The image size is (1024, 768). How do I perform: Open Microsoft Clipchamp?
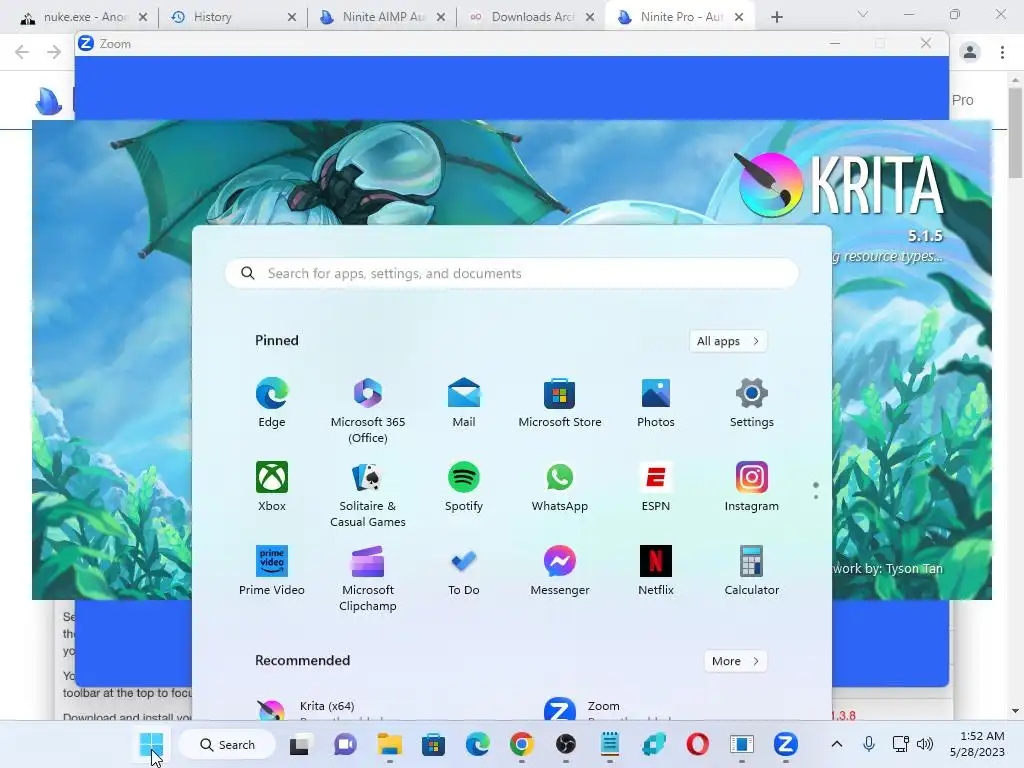pos(368,578)
